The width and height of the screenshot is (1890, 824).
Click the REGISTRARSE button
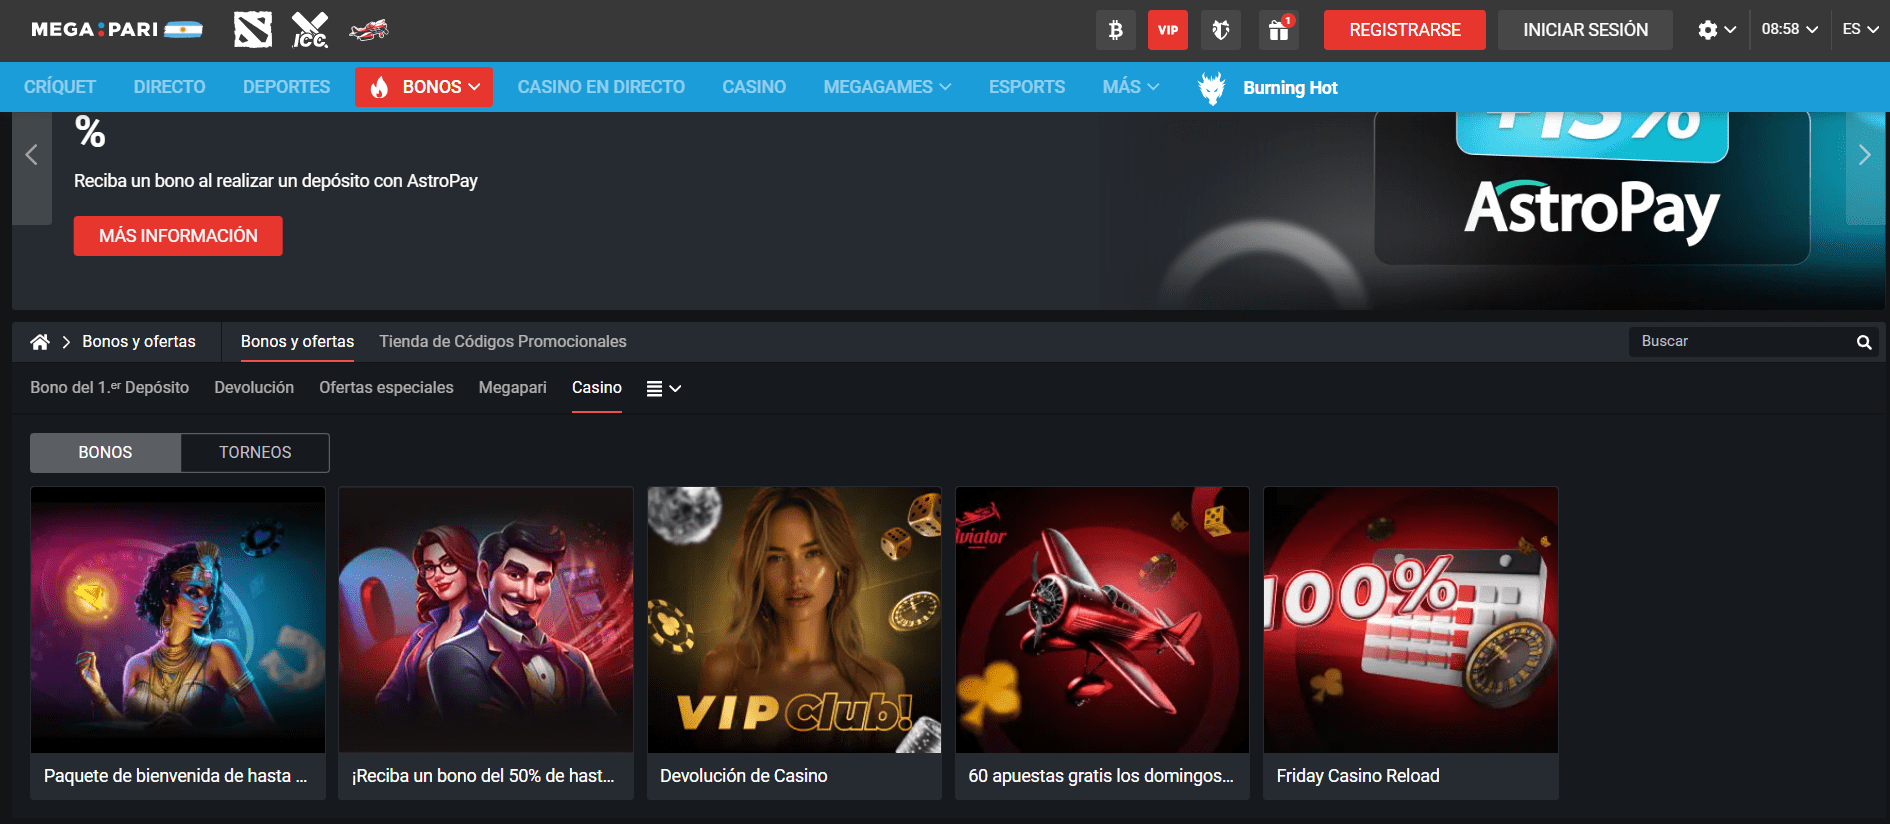[x=1405, y=30]
